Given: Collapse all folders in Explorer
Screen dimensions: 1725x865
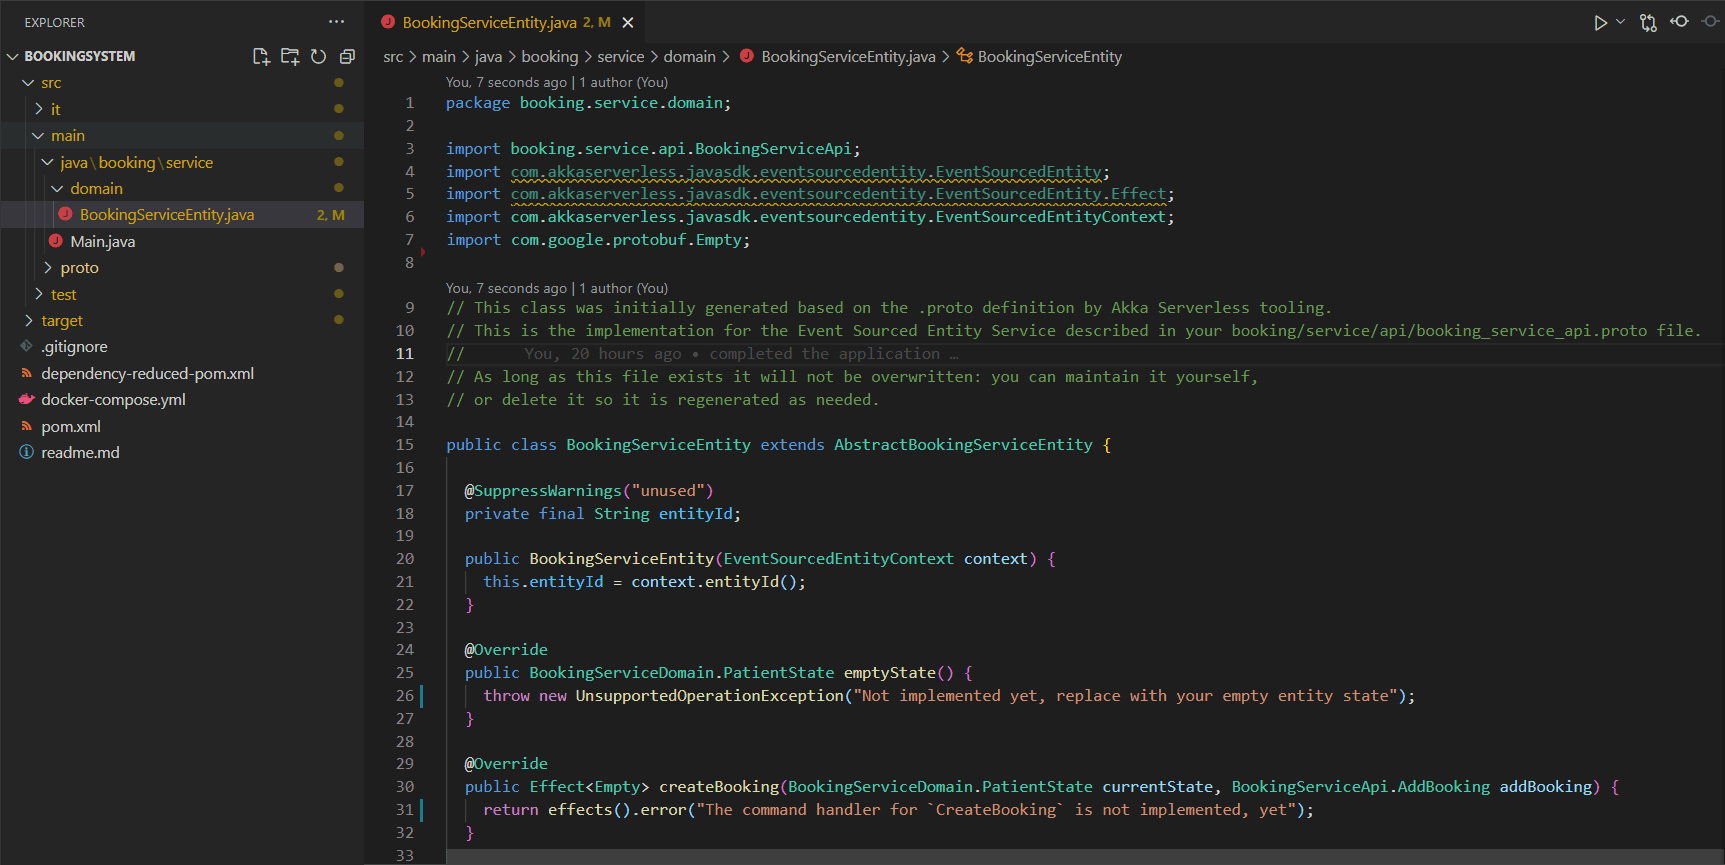Looking at the screenshot, I should (x=347, y=56).
